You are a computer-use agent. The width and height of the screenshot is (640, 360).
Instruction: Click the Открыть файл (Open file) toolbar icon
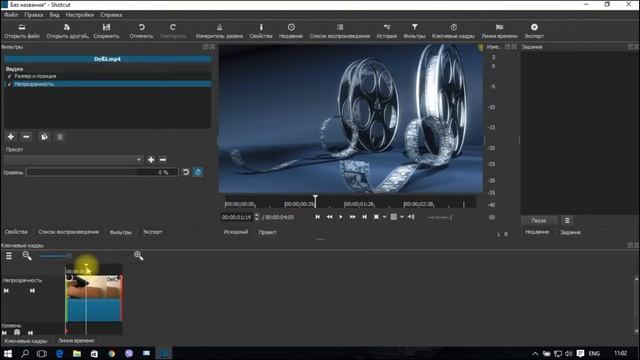tap(22, 27)
